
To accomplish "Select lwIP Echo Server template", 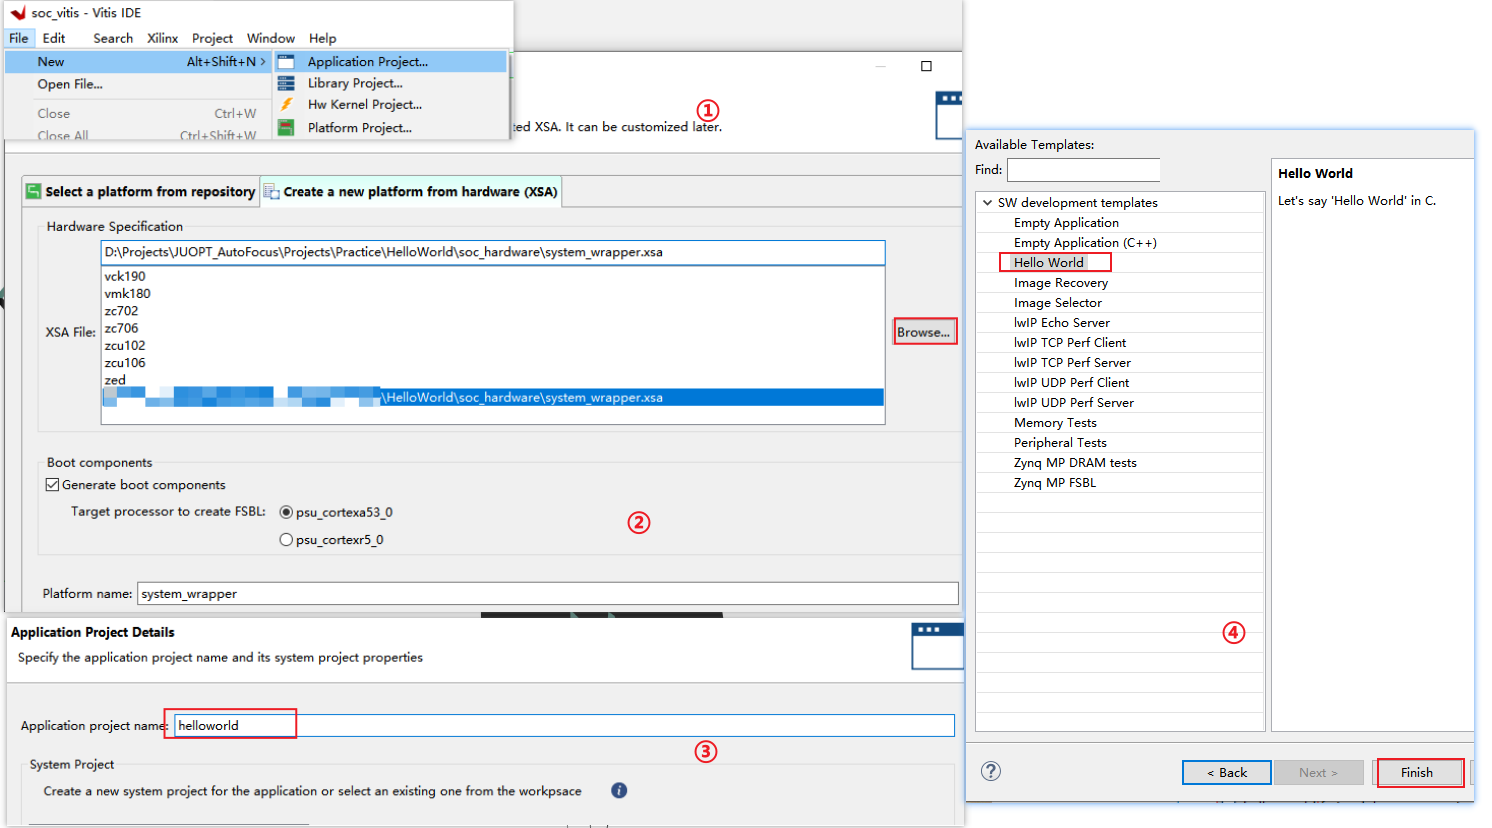I will click(x=1062, y=322).
